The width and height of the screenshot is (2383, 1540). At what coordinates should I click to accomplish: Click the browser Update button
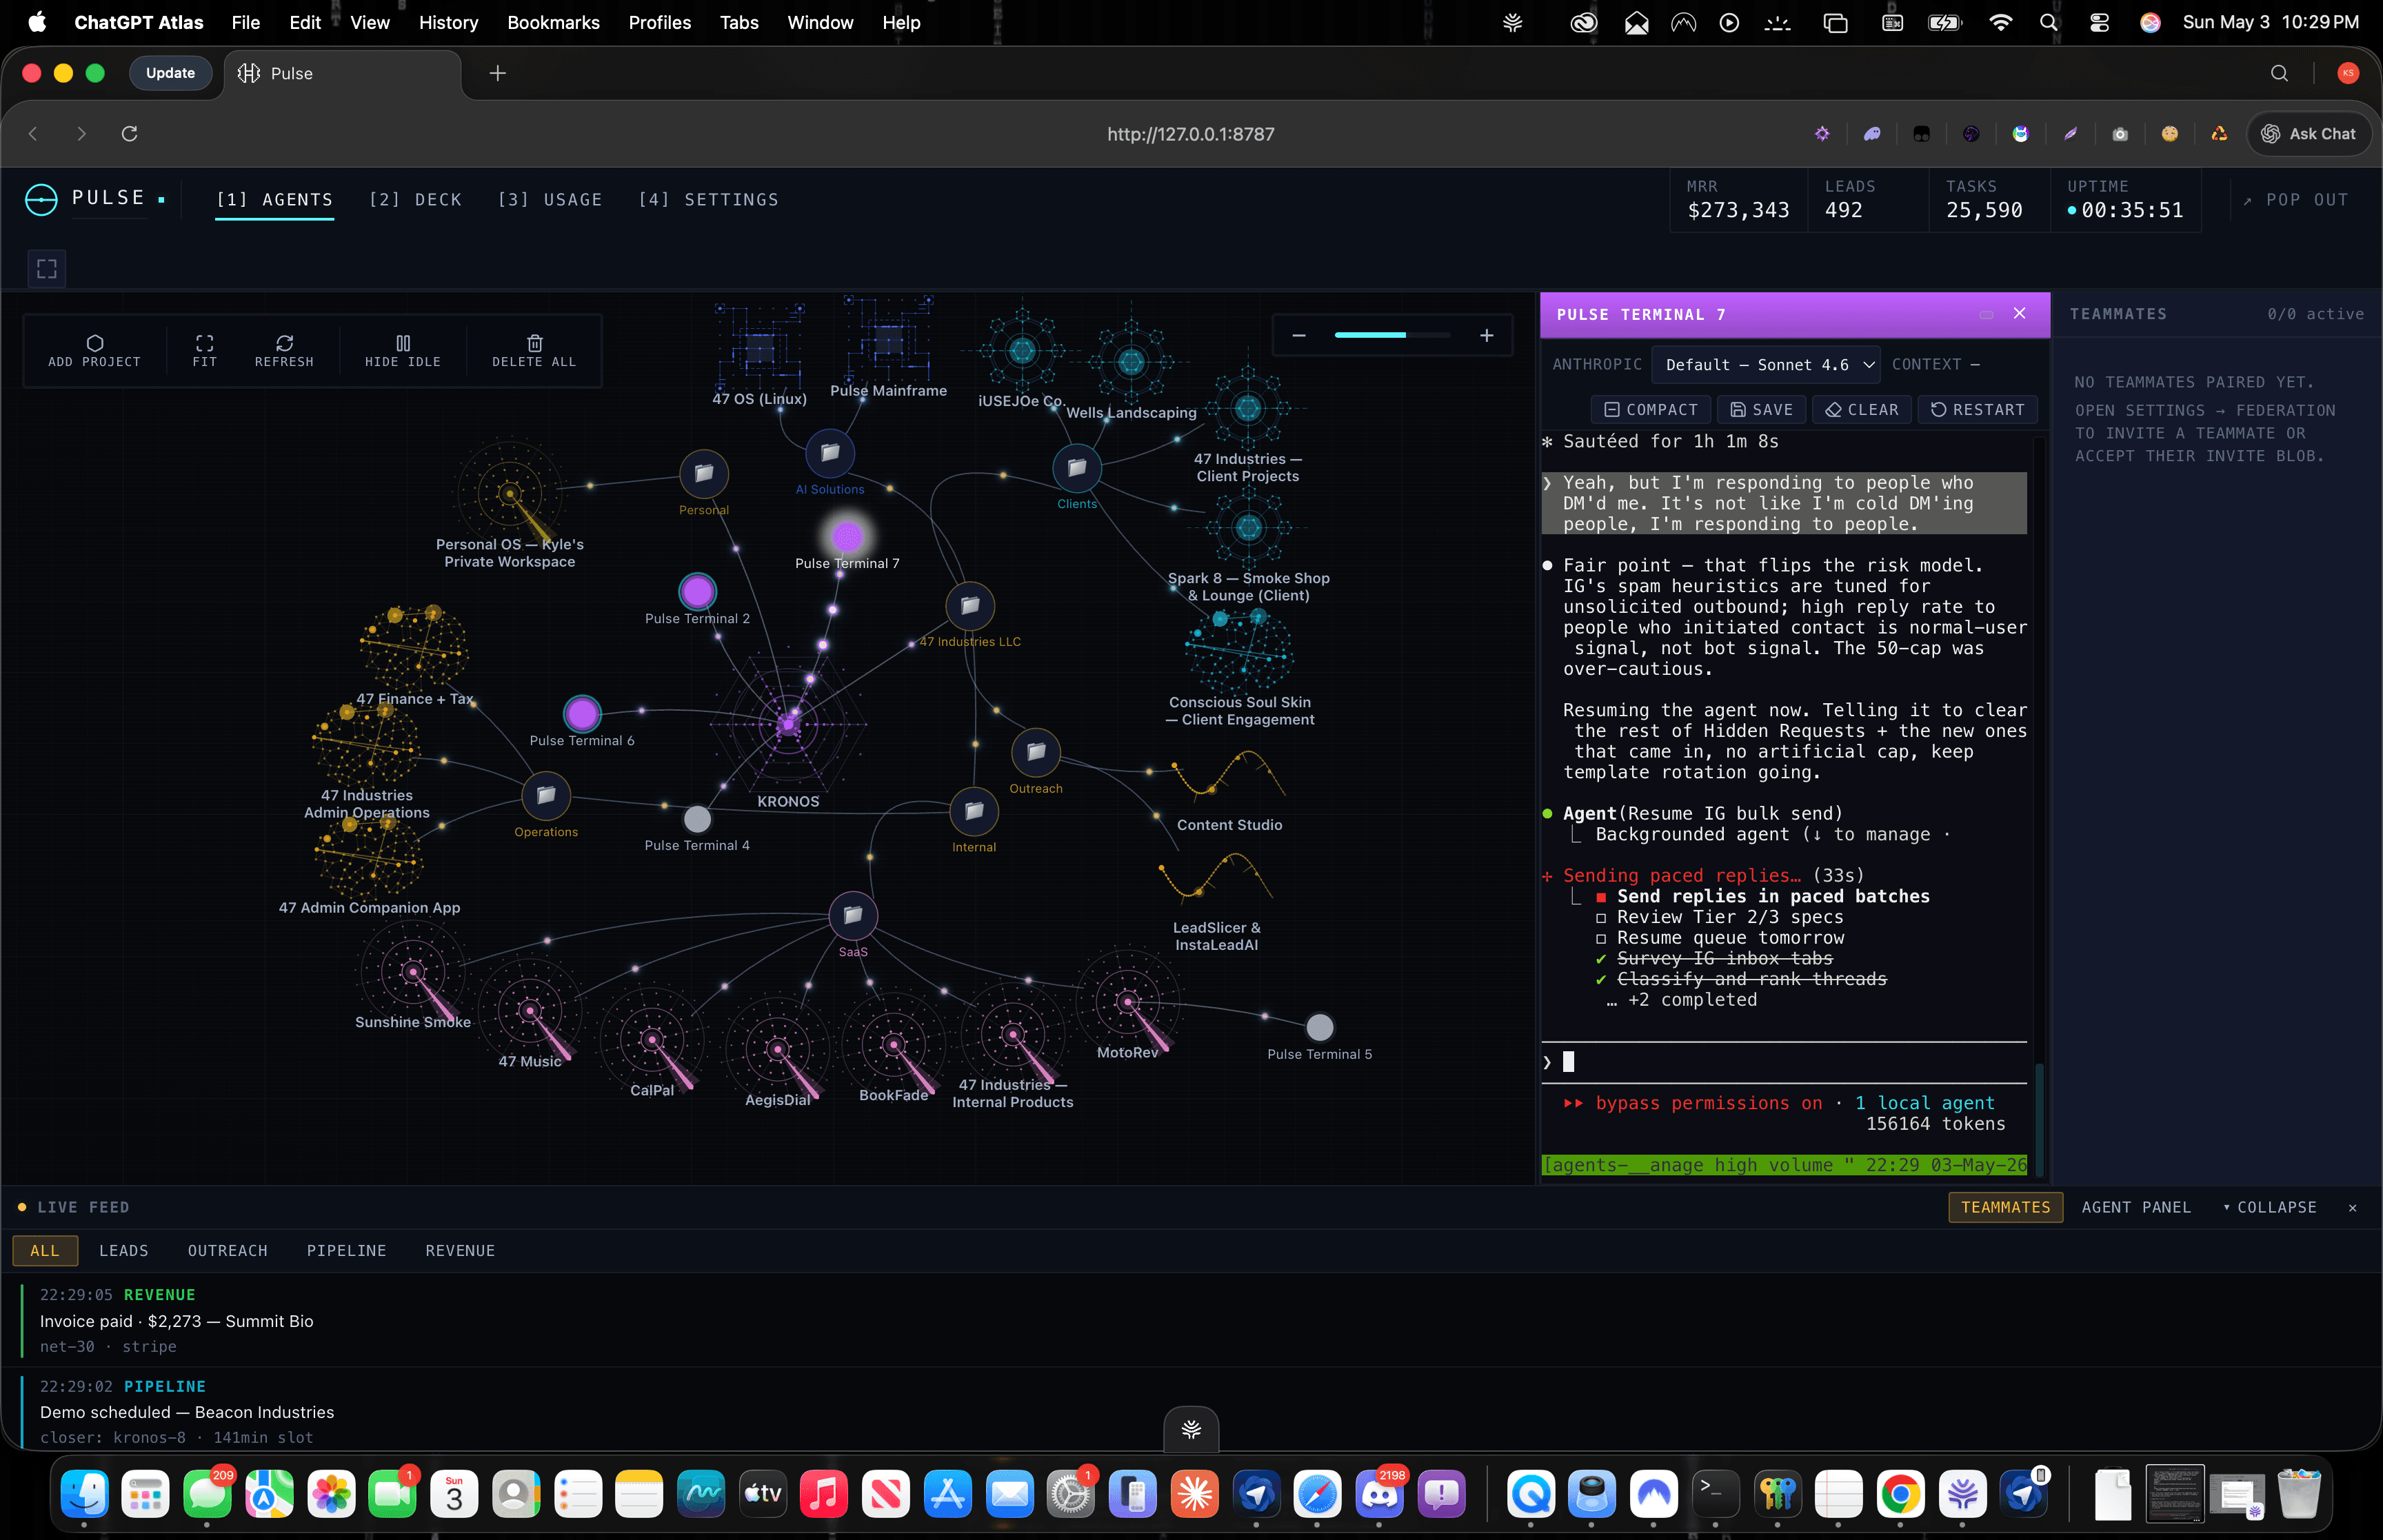[x=171, y=73]
